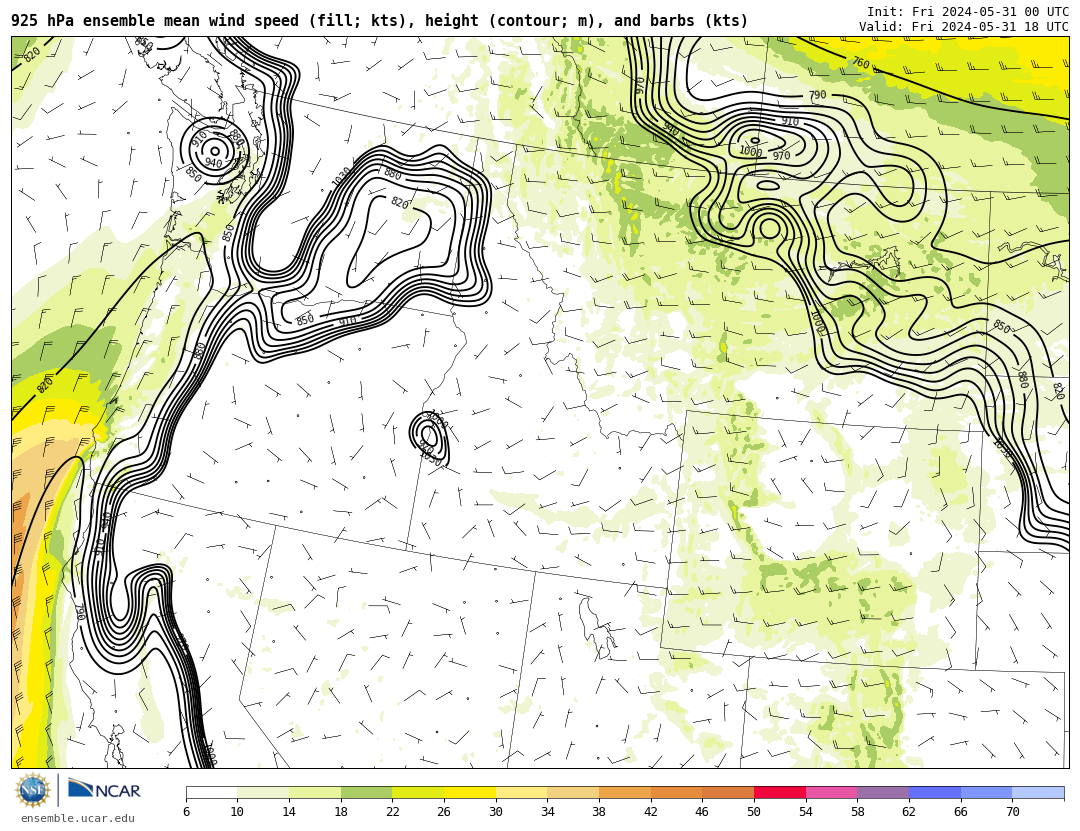Pick the 62–66 kts blue colorbar segment
Viewport: 1080px width, 831px height.
tap(935, 792)
